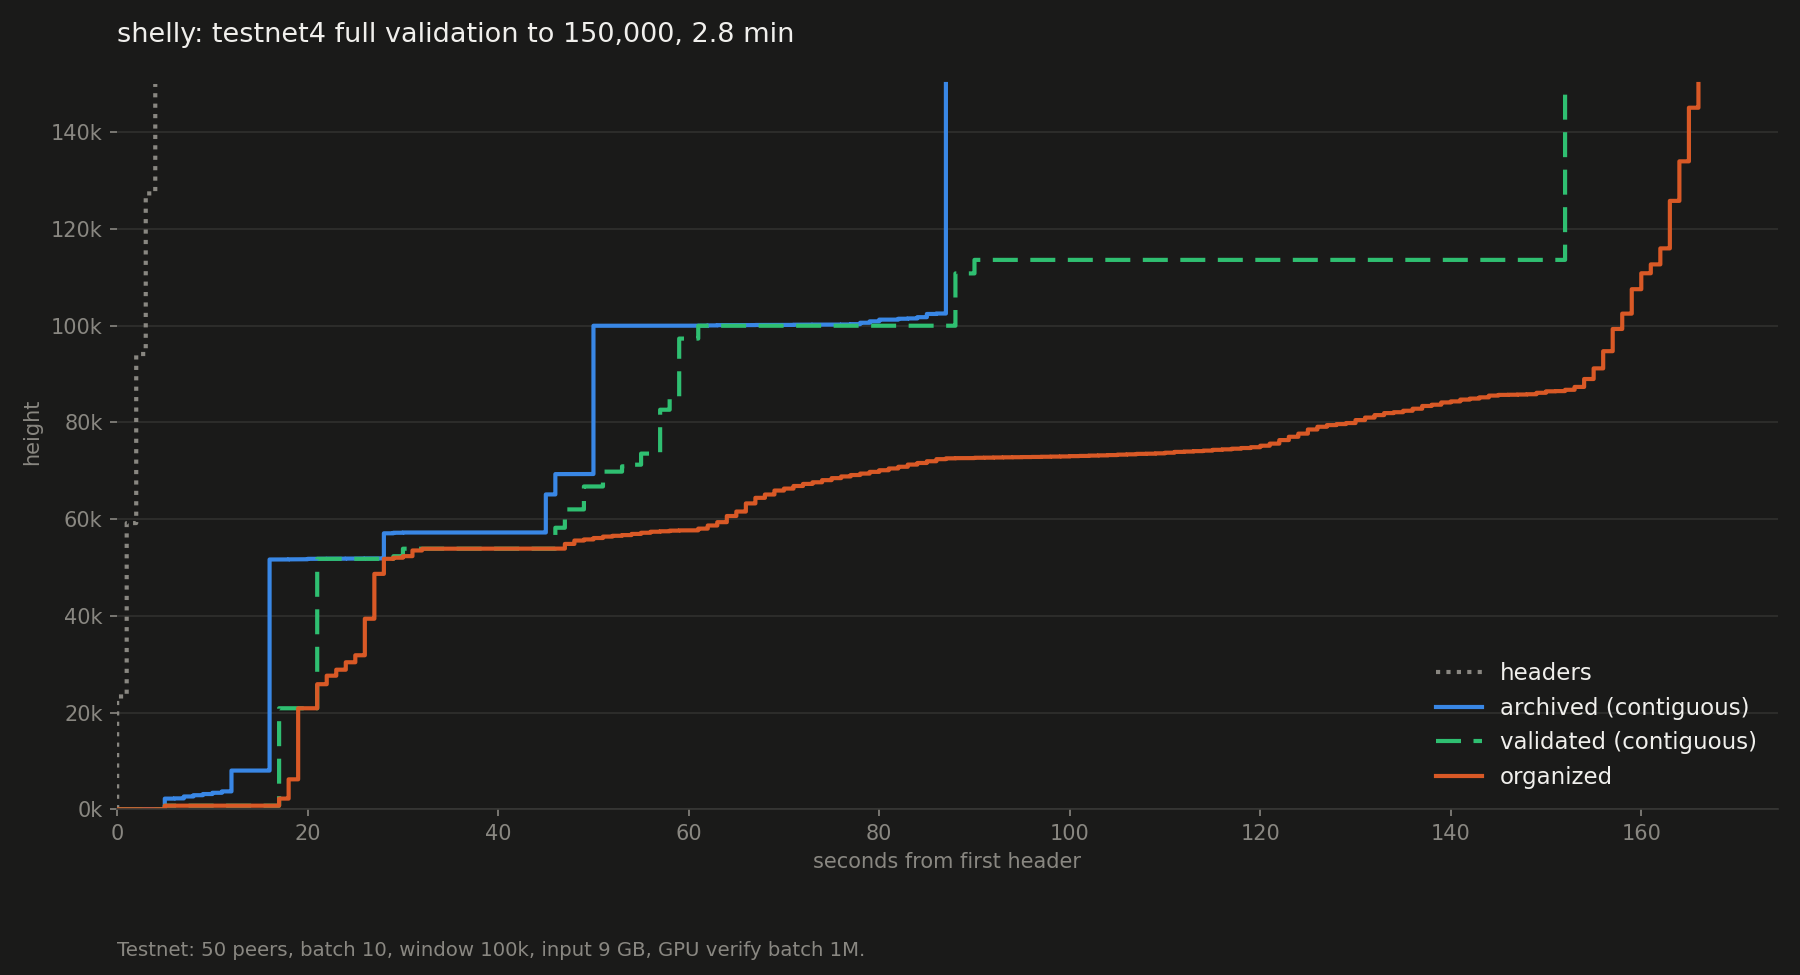This screenshot has width=1800, height=975.
Task: Click the blue vertical spike near 87 seconds
Action: (x=946, y=200)
